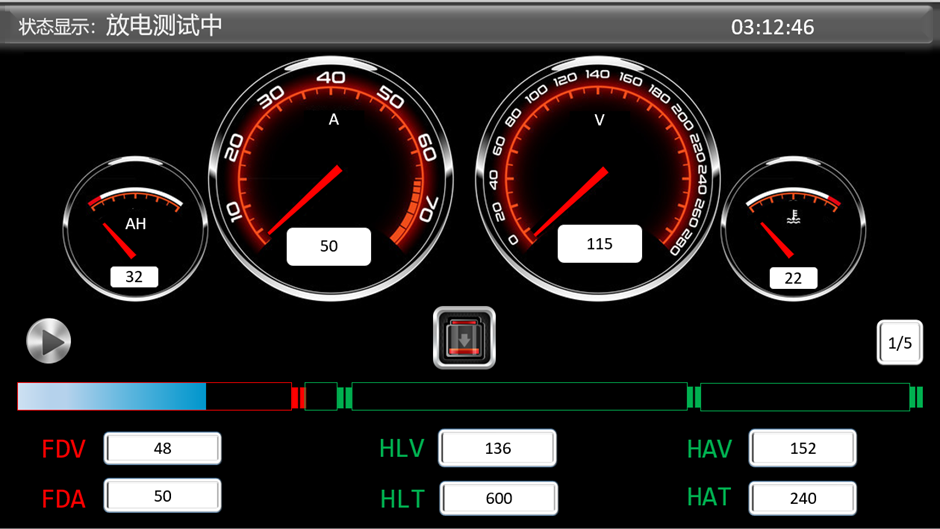This screenshot has height=529, width=940.
Task: Click the red battery discharge icon
Action: (x=464, y=338)
